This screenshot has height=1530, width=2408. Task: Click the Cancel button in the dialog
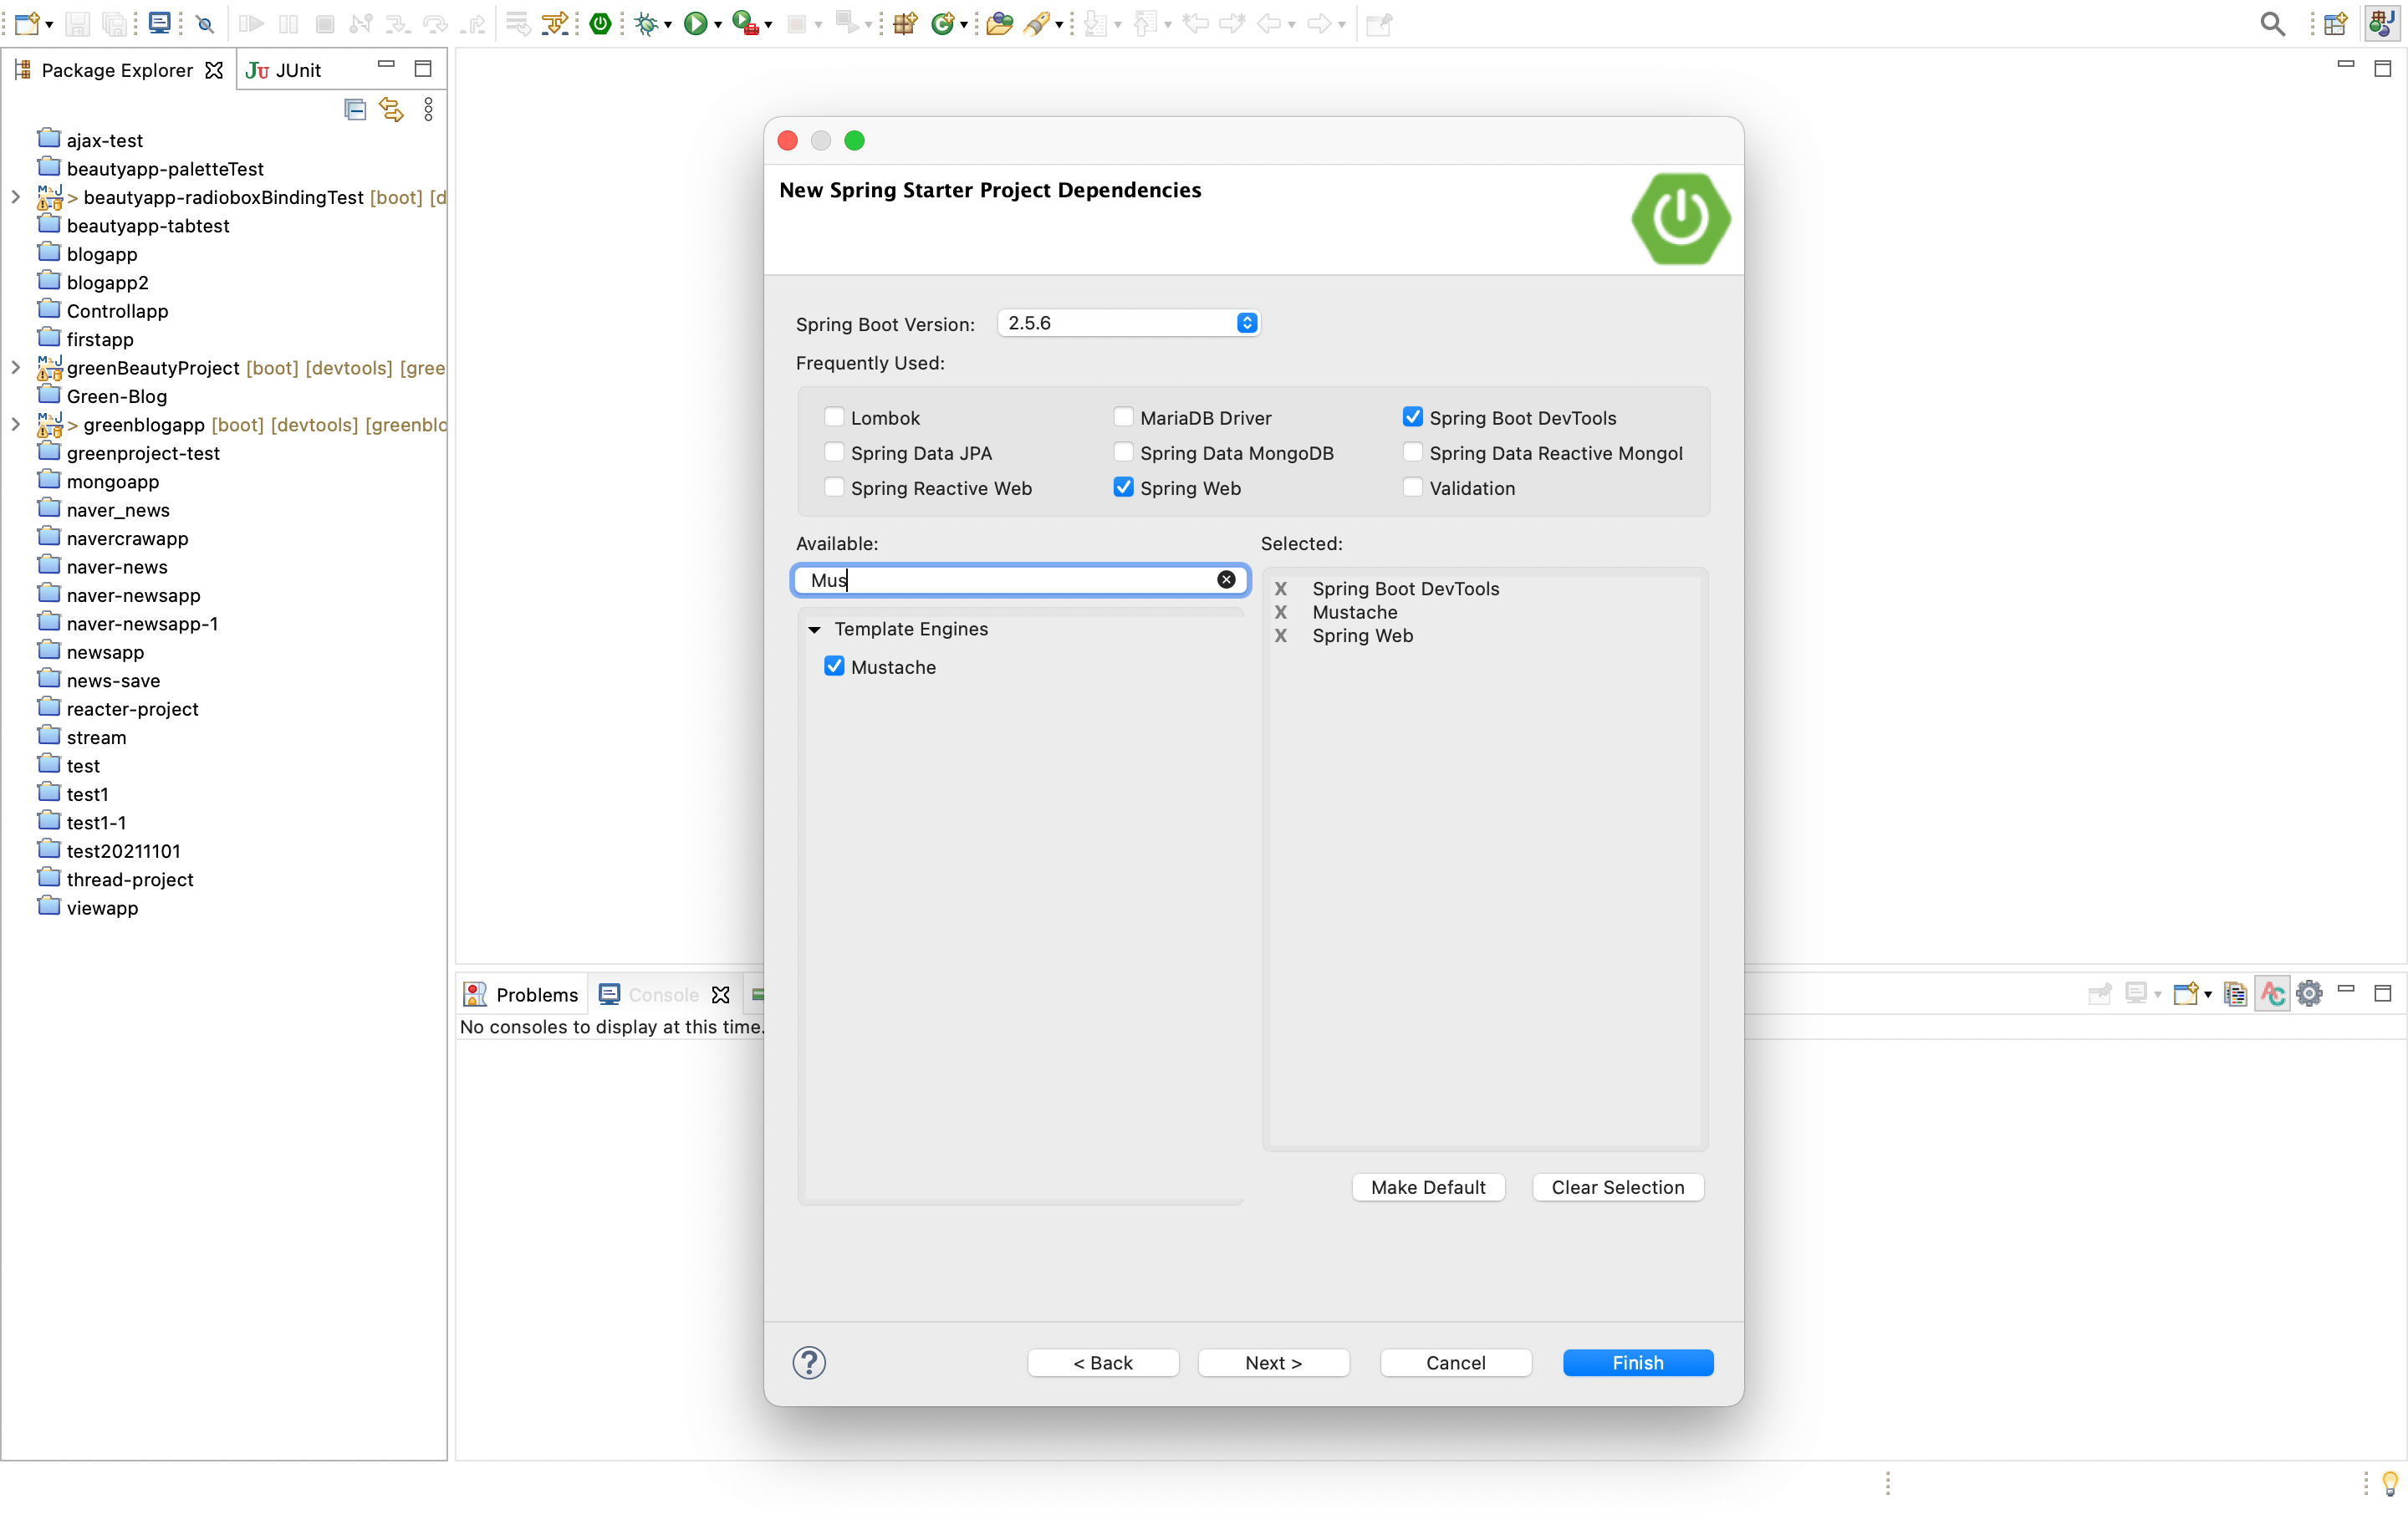point(1455,1362)
